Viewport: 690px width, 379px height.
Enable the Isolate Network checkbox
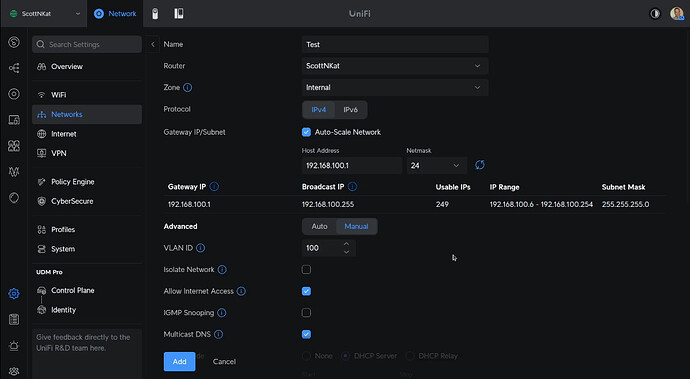click(x=306, y=269)
